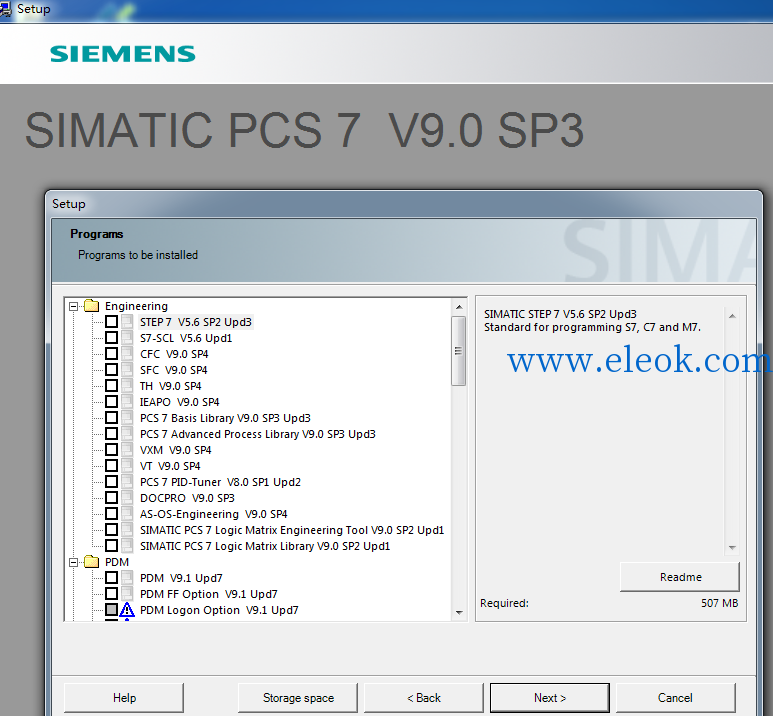The height and width of the screenshot is (716, 773).
Task: Click the grayed PDM Logon Option checkbox
Action: [111, 609]
